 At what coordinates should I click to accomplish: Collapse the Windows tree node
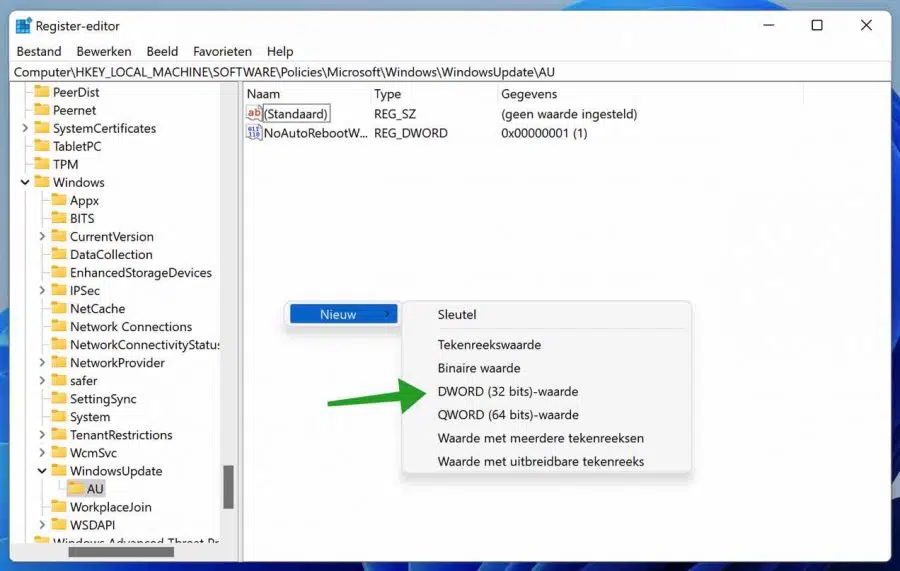[25, 182]
